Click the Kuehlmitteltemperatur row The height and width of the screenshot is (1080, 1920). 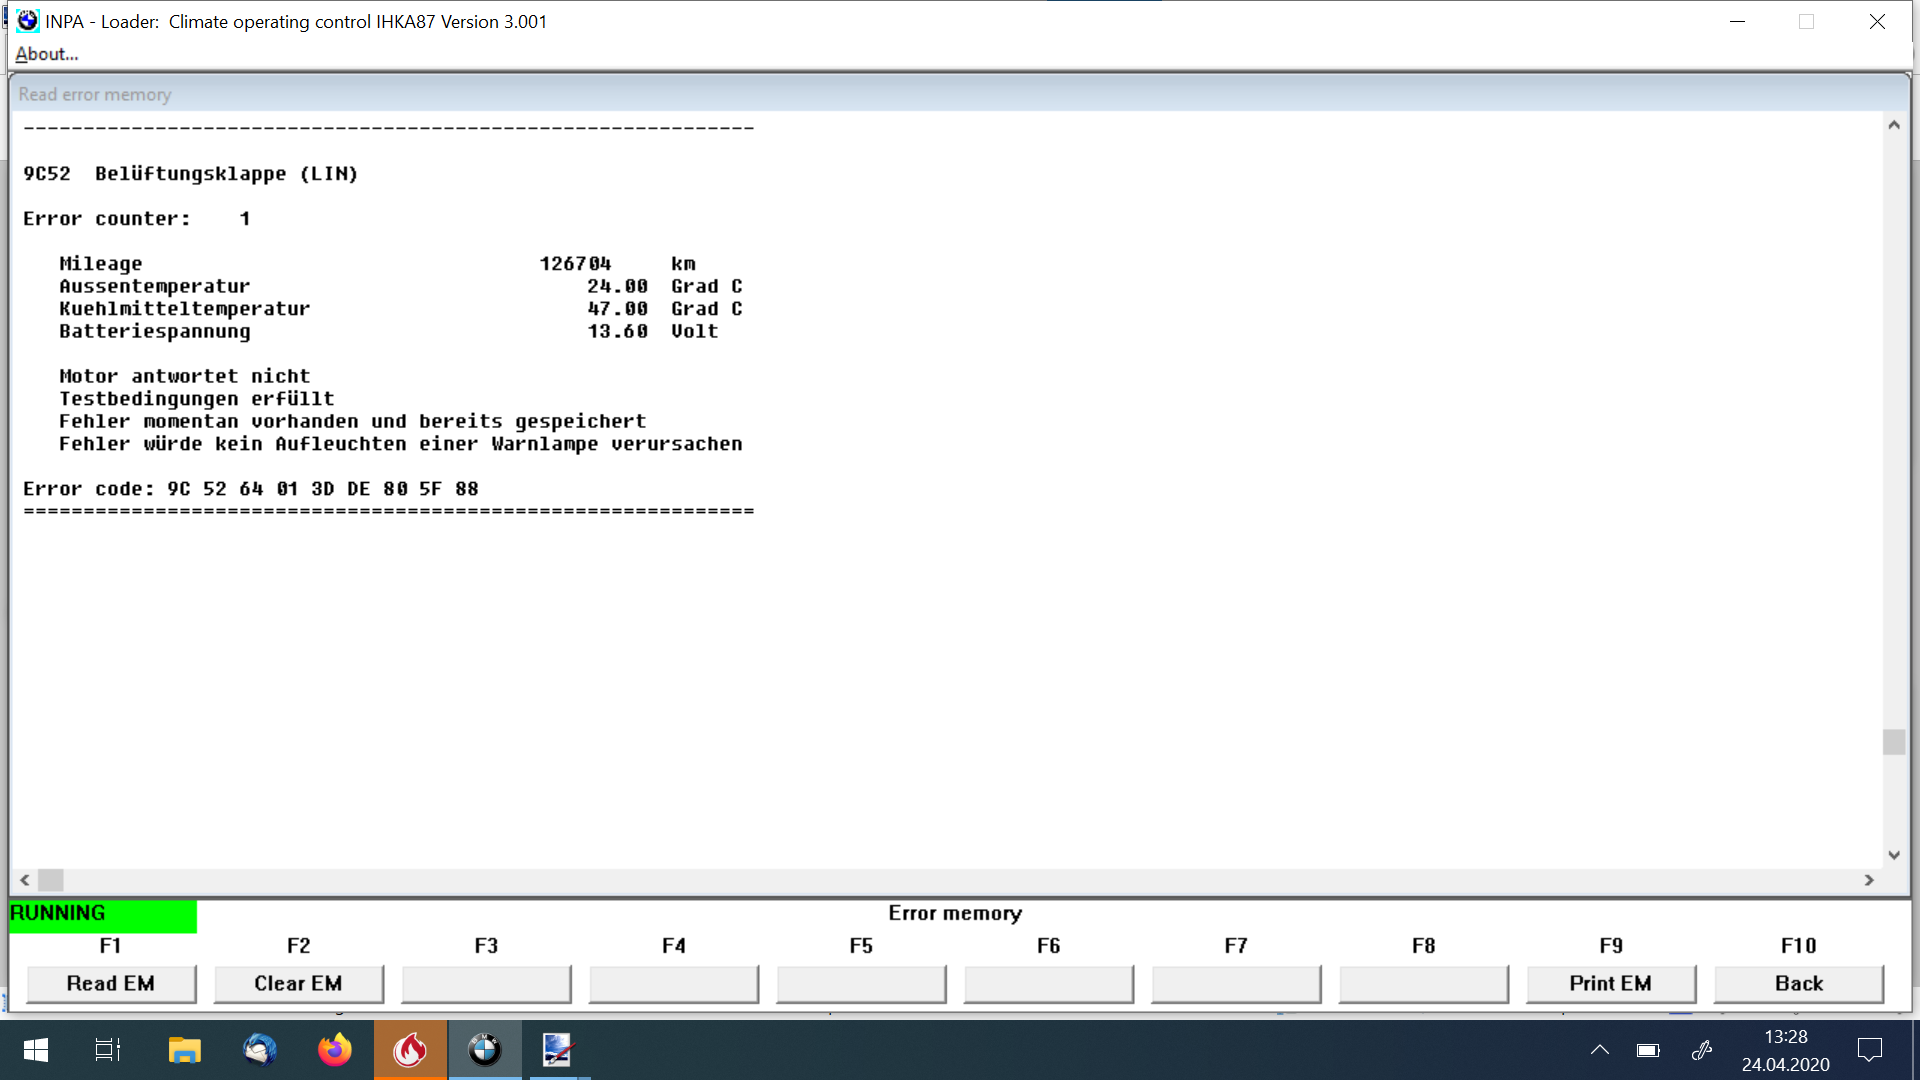[x=401, y=309]
